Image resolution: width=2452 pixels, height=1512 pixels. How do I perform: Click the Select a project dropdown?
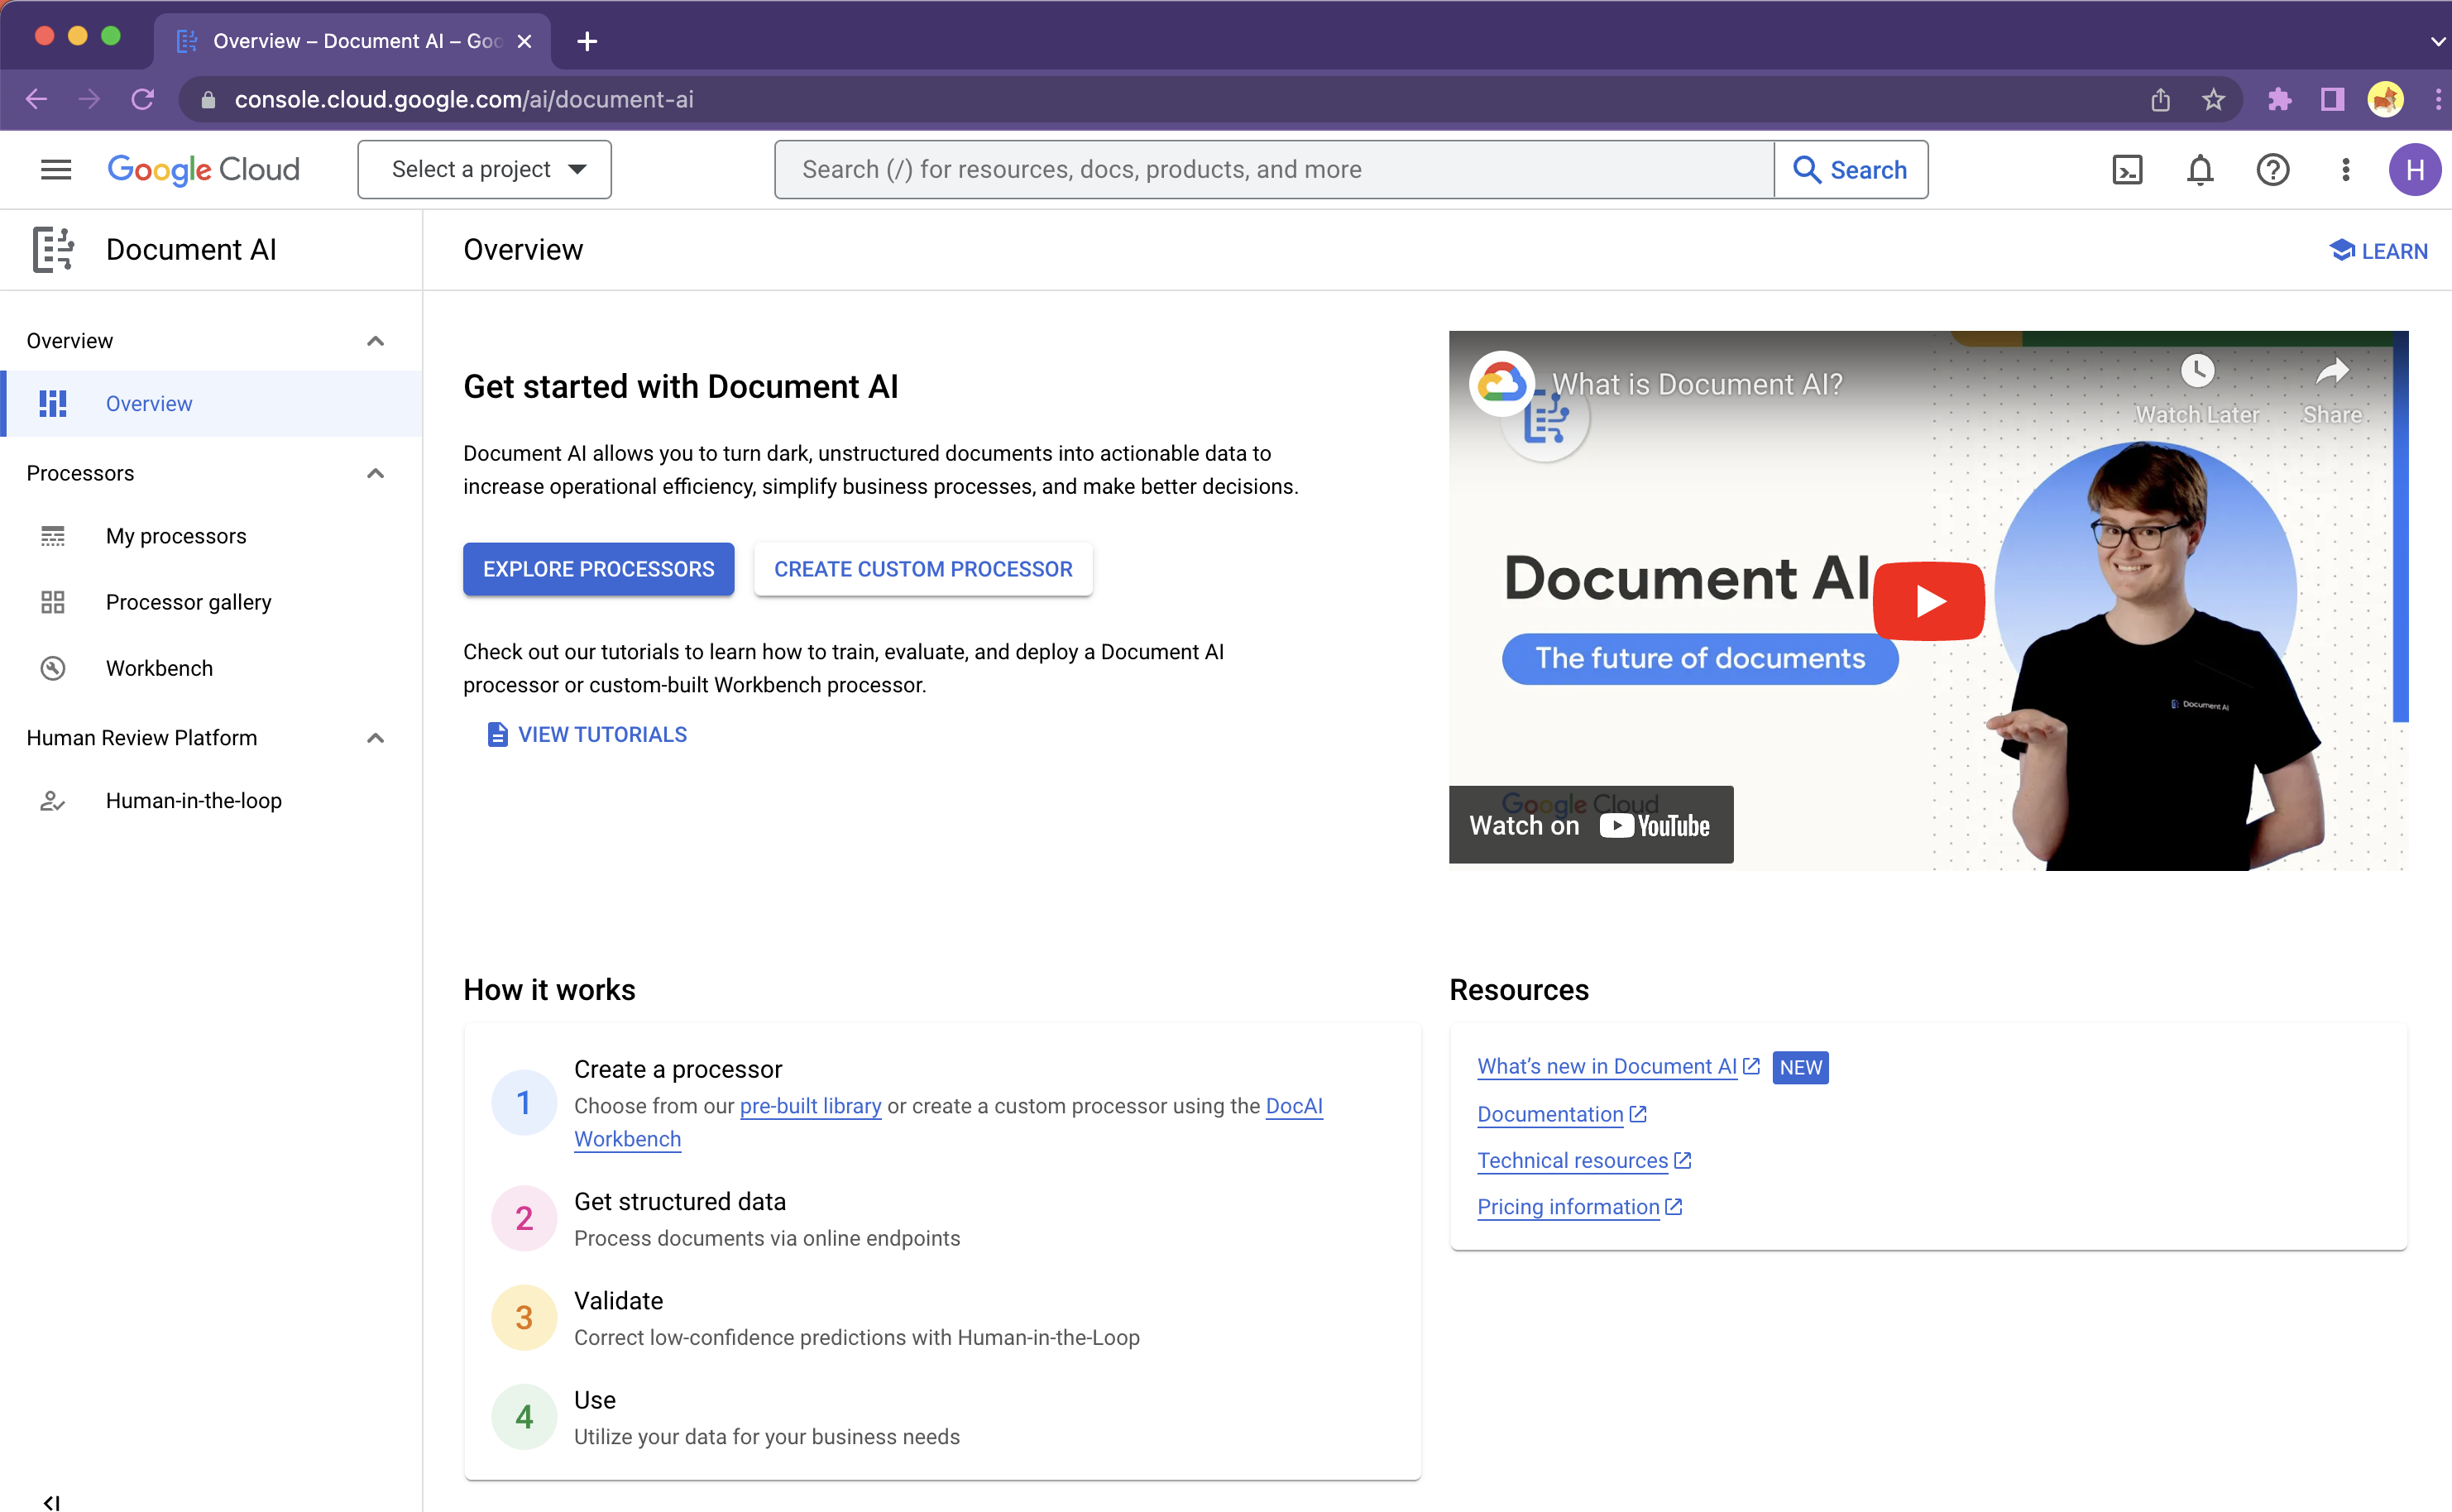pyautogui.click(x=483, y=168)
